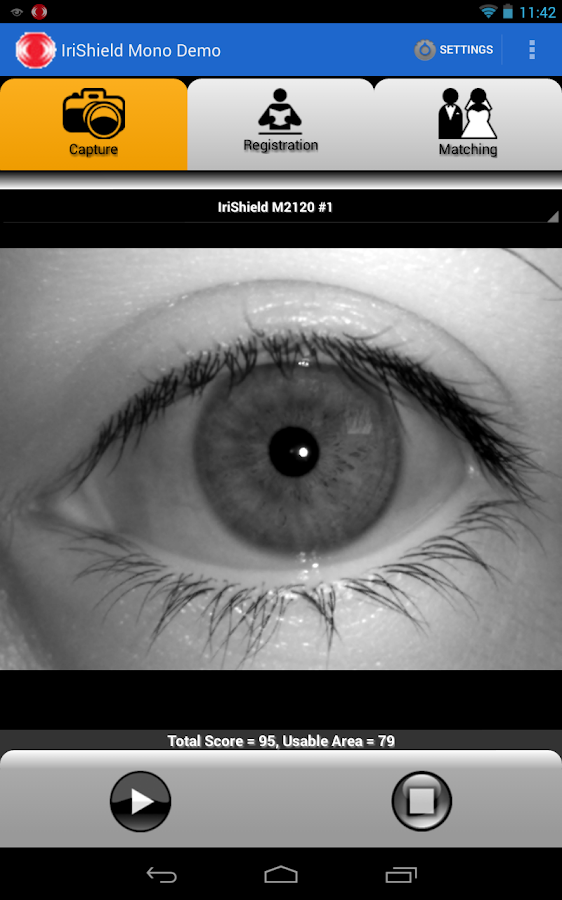Tap the IriShield red app logo
562x900 pixels.
[35, 51]
